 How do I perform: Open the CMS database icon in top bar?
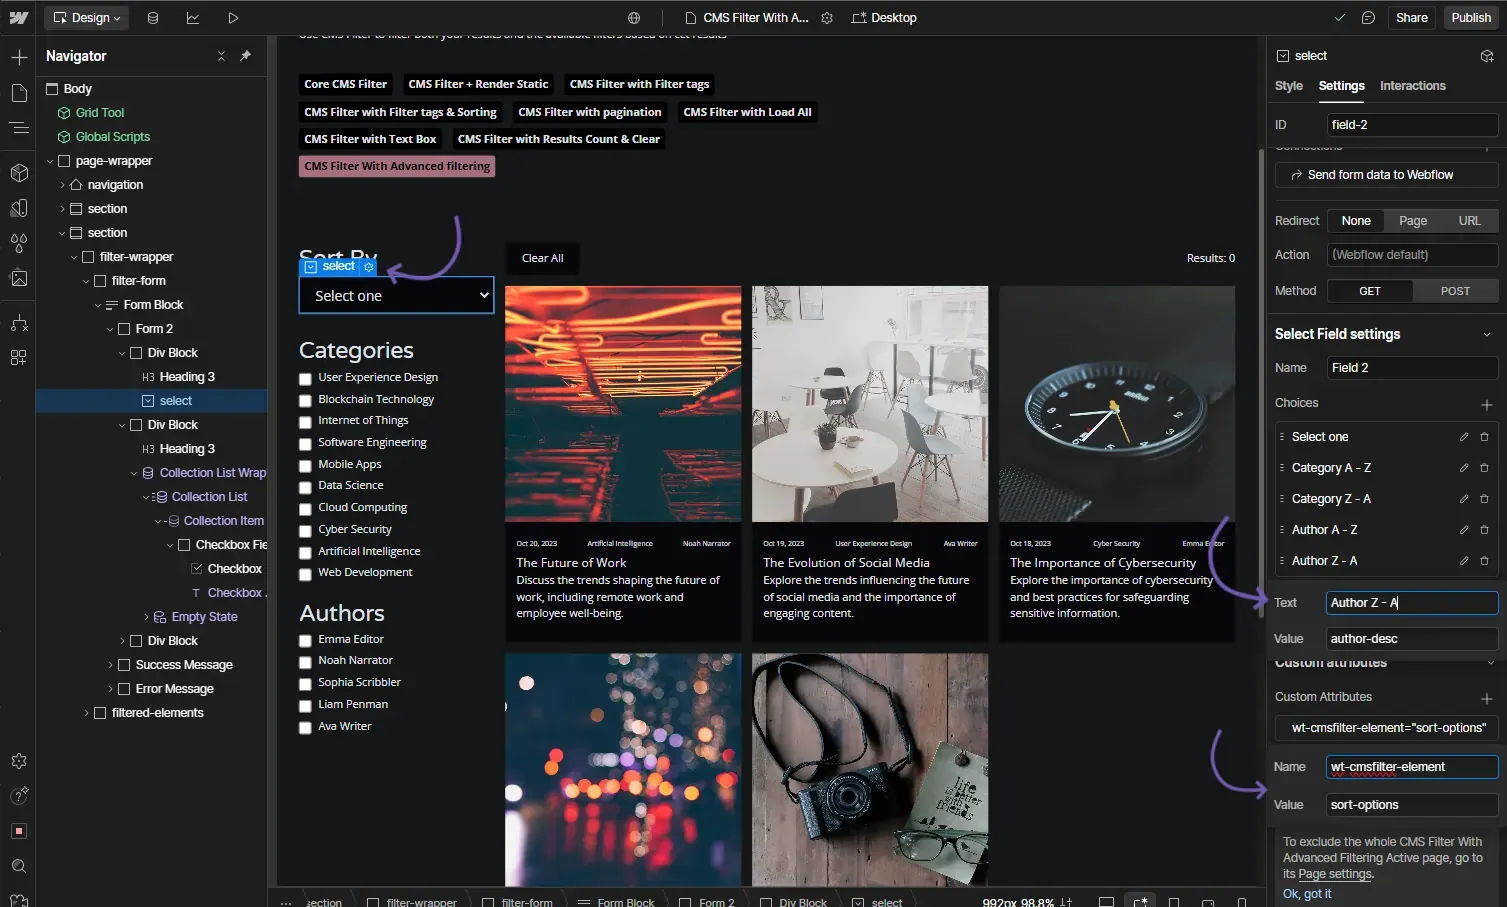point(153,18)
